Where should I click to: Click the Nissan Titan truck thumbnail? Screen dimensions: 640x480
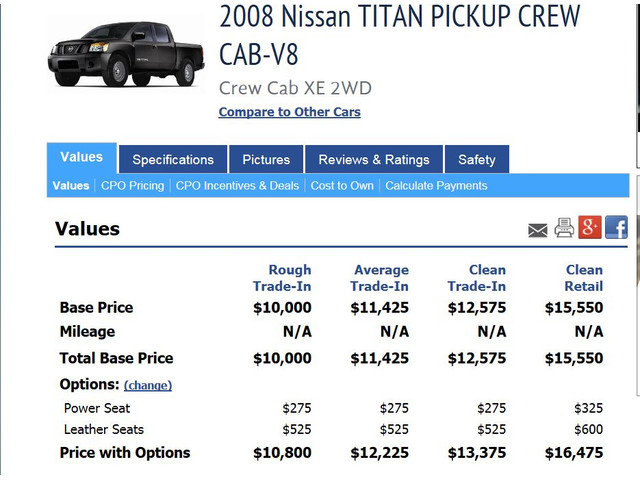pos(126,53)
